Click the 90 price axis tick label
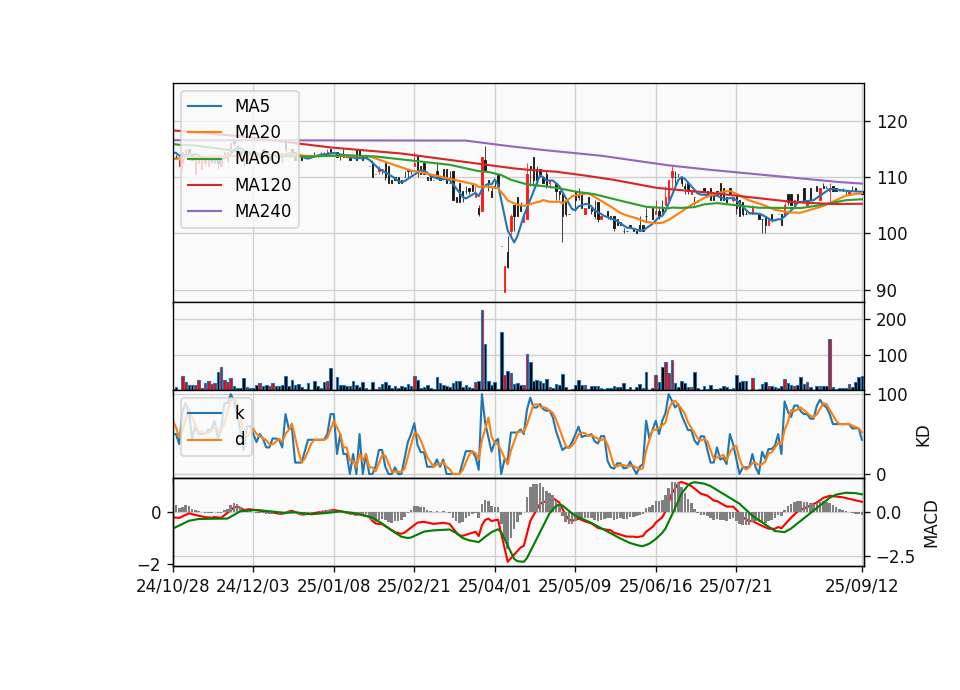Image resolution: width=960 pixels, height=690 pixels. (887, 291)
